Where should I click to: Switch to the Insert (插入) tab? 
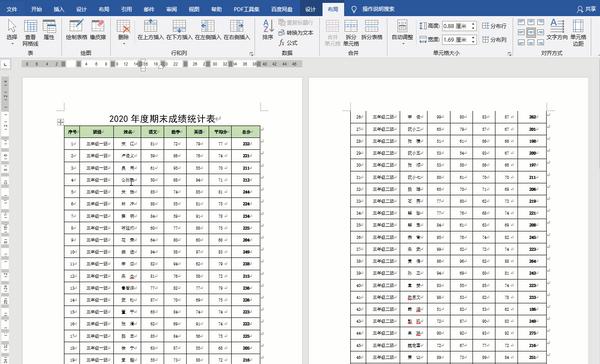(x=59, y=9)
